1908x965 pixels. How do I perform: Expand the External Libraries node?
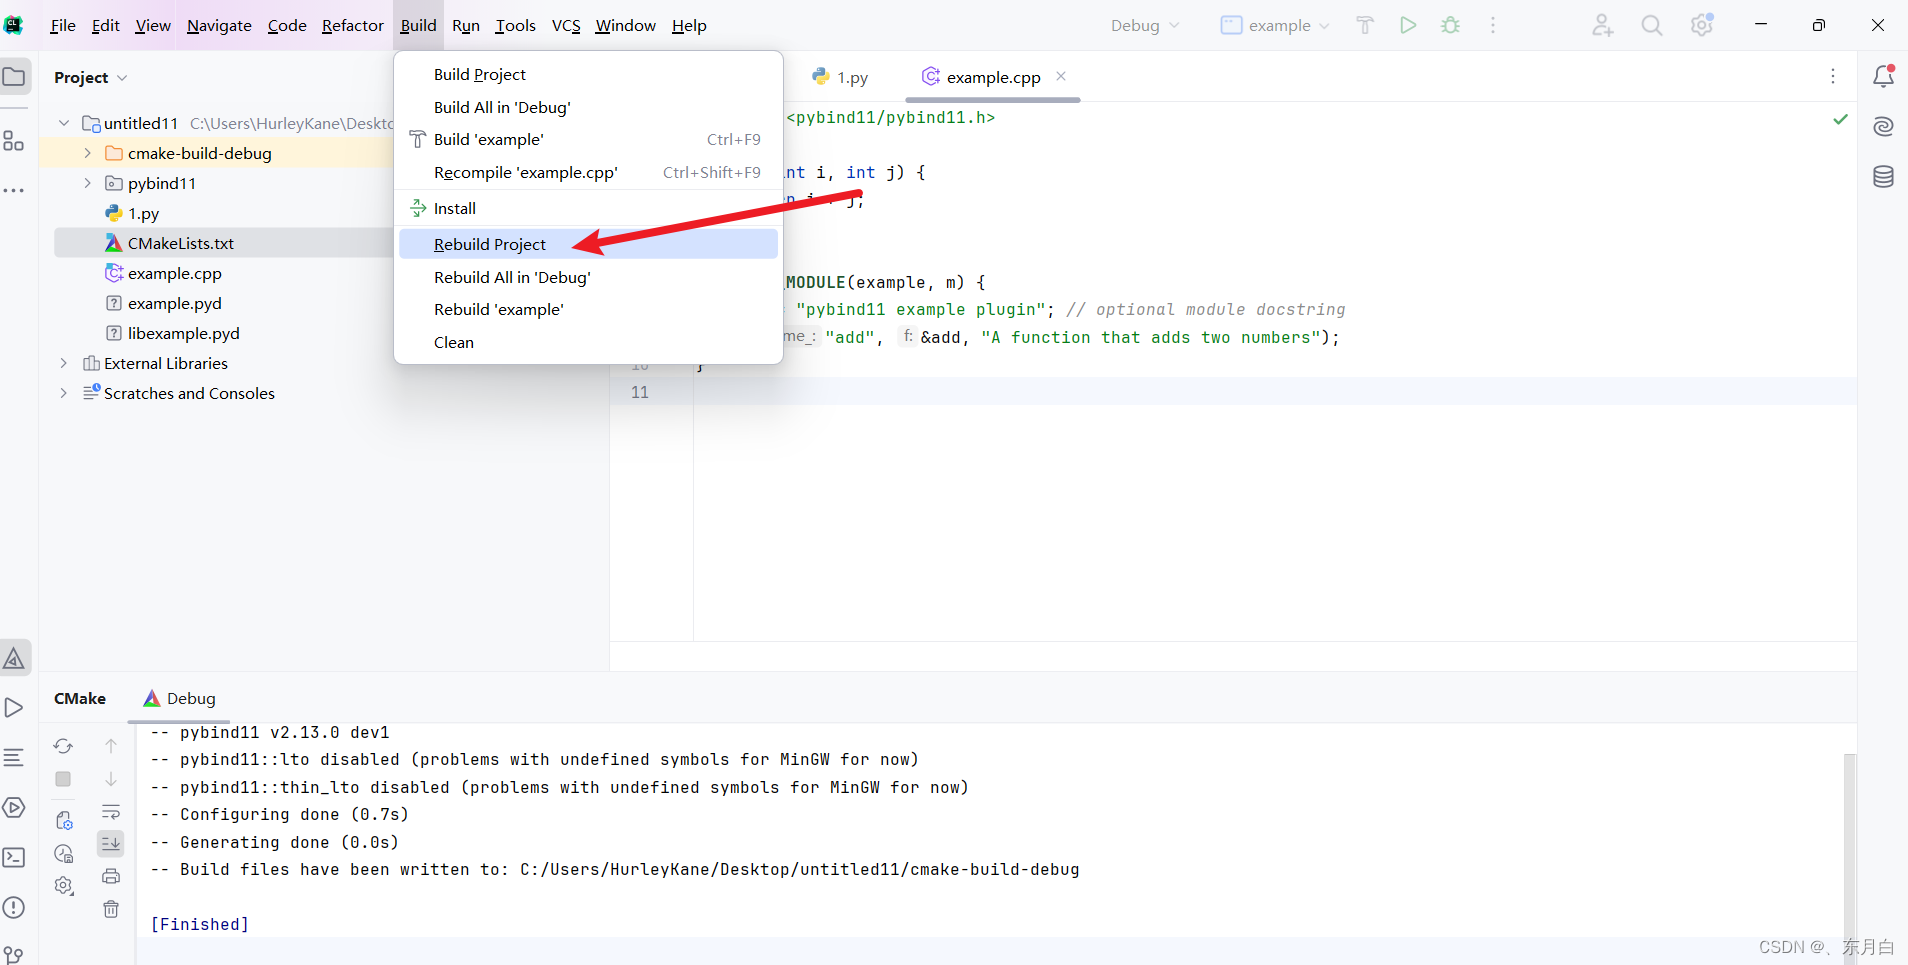[x=63, y=363]
